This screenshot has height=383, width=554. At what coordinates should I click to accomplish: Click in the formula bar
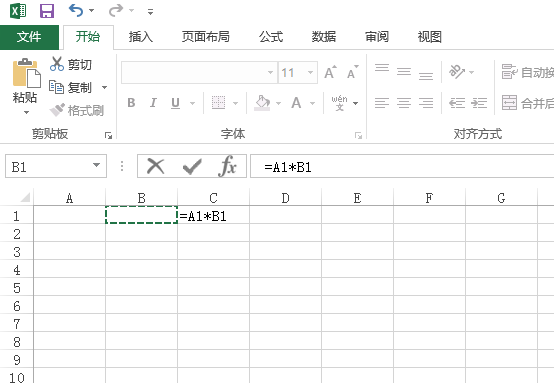coord(402,166)
